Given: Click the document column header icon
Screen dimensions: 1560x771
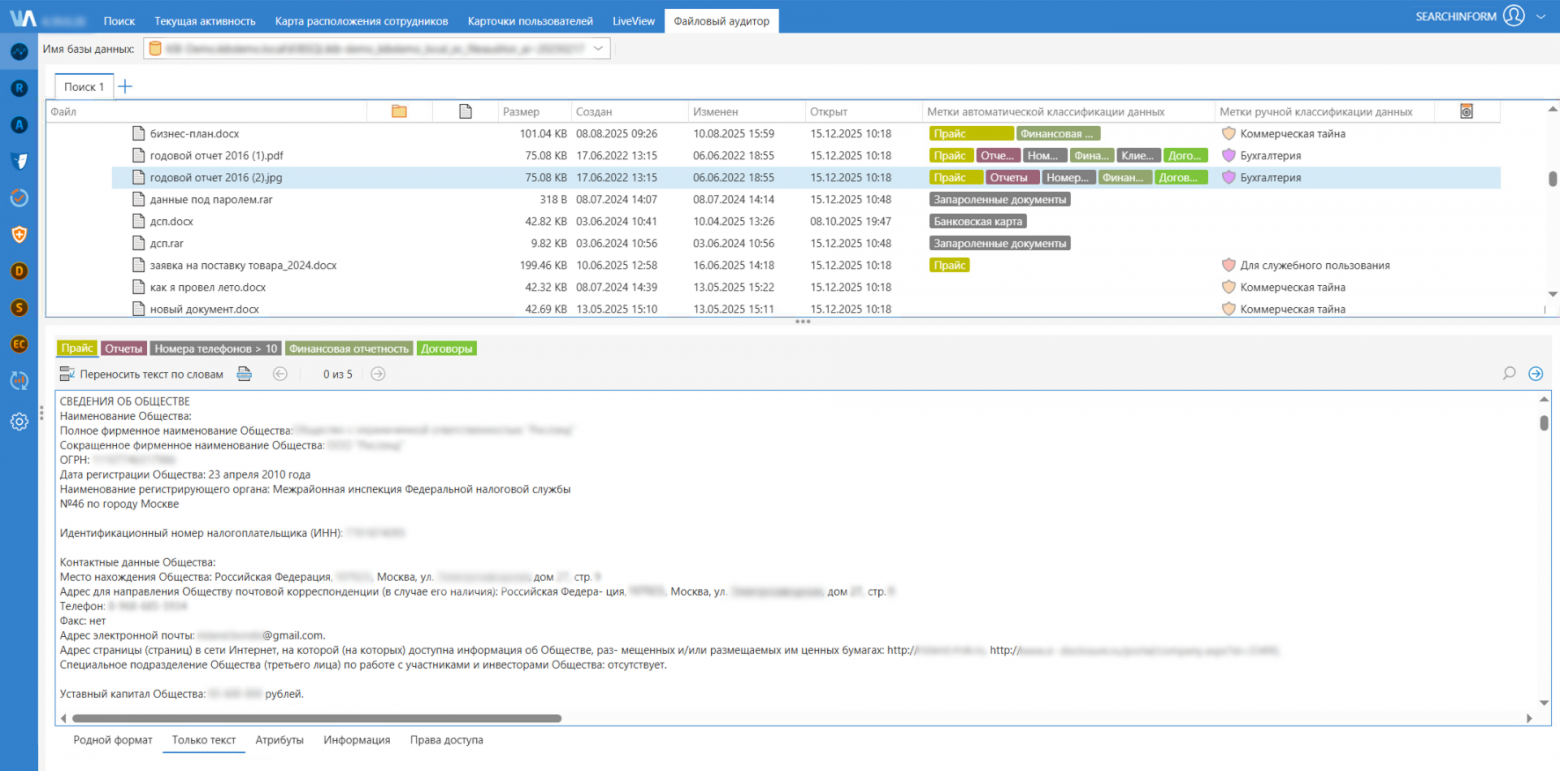Looking at the screenshot, I should click(x=465, y=112).
